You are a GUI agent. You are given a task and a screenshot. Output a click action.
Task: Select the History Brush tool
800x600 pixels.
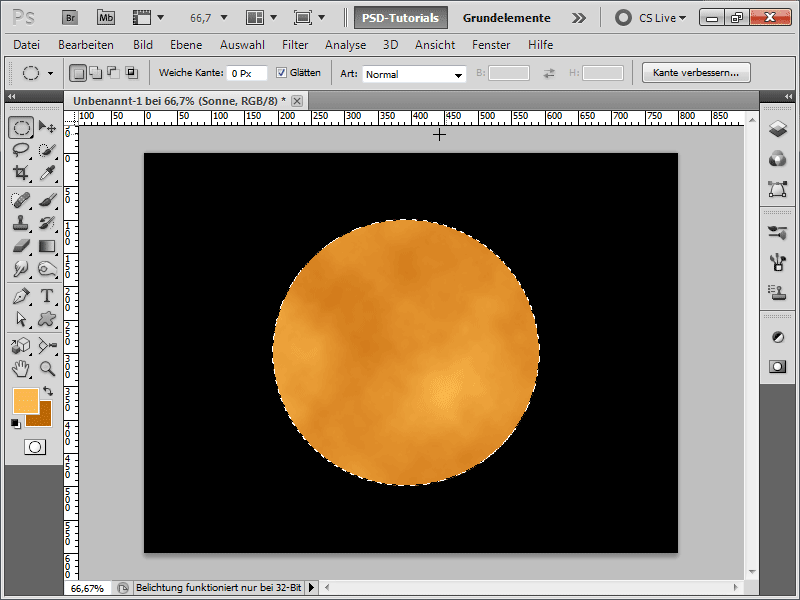pyautogui.click(x=47, y=223)
